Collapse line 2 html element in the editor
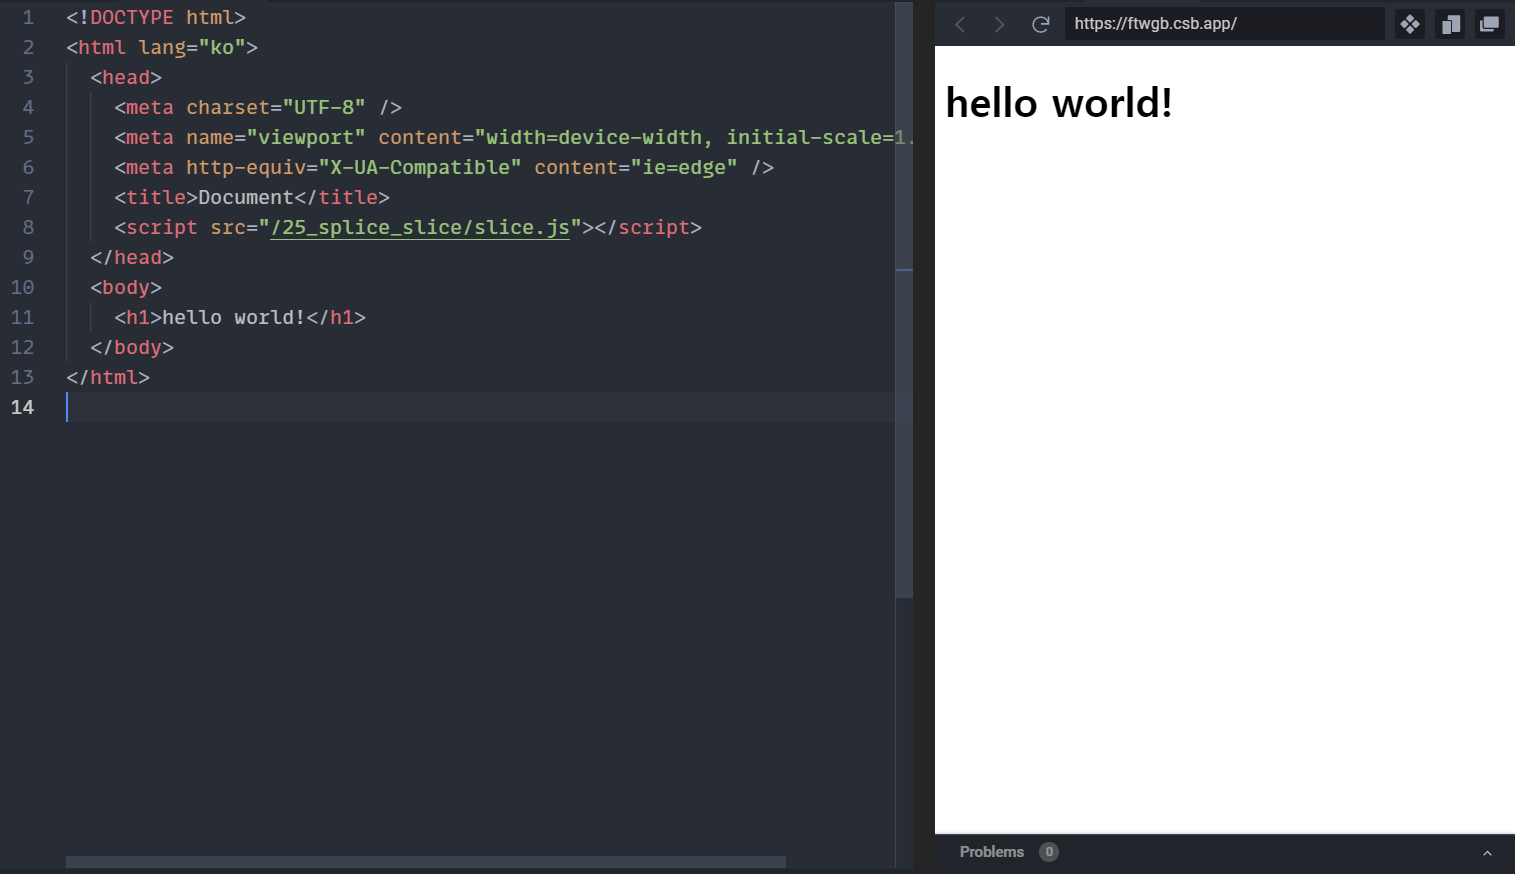 [x=52, y=47]
